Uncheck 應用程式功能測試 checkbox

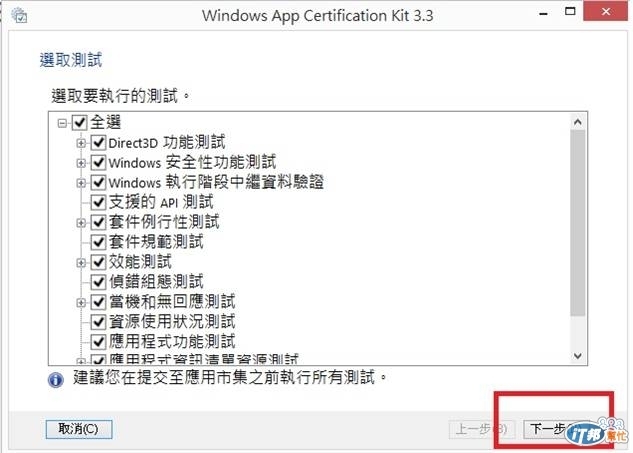pyautogui.click(x=98, y=342)
